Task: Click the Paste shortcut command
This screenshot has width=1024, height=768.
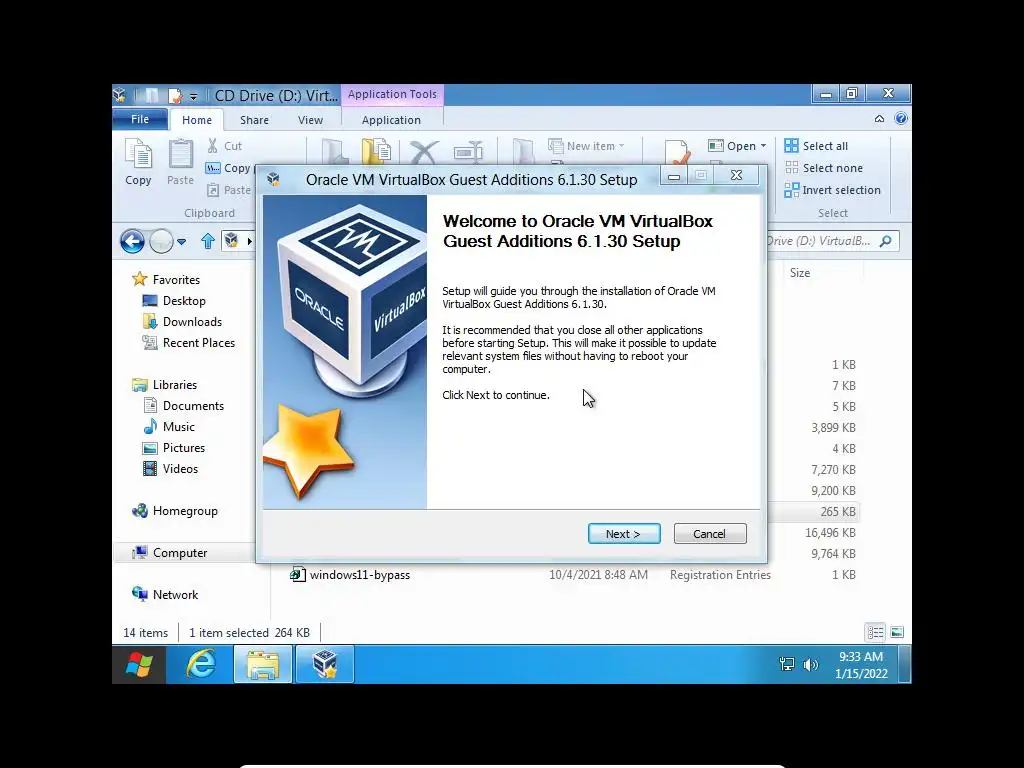Action: click(x=229, y=190)
